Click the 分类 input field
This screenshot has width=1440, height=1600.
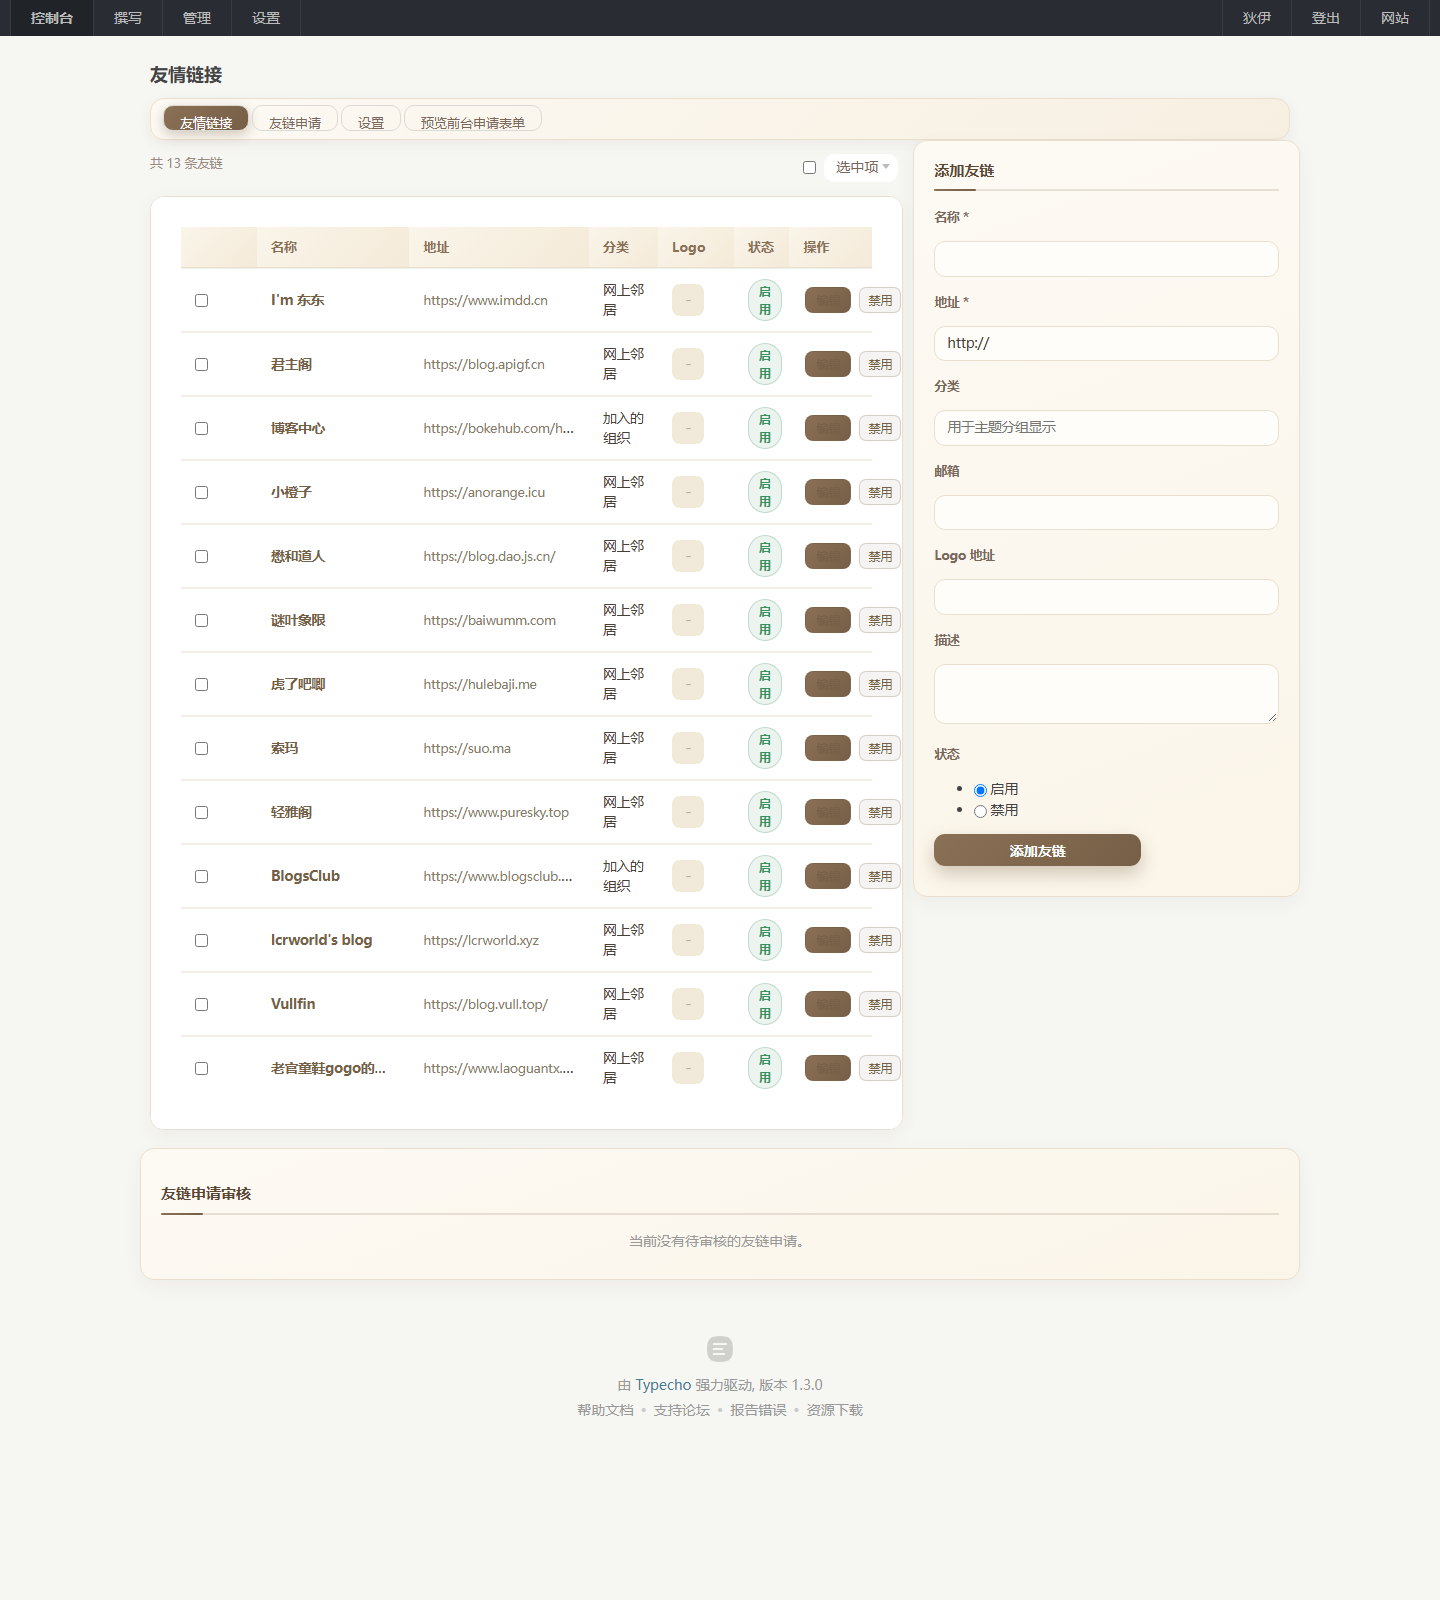coord(1106,428)
